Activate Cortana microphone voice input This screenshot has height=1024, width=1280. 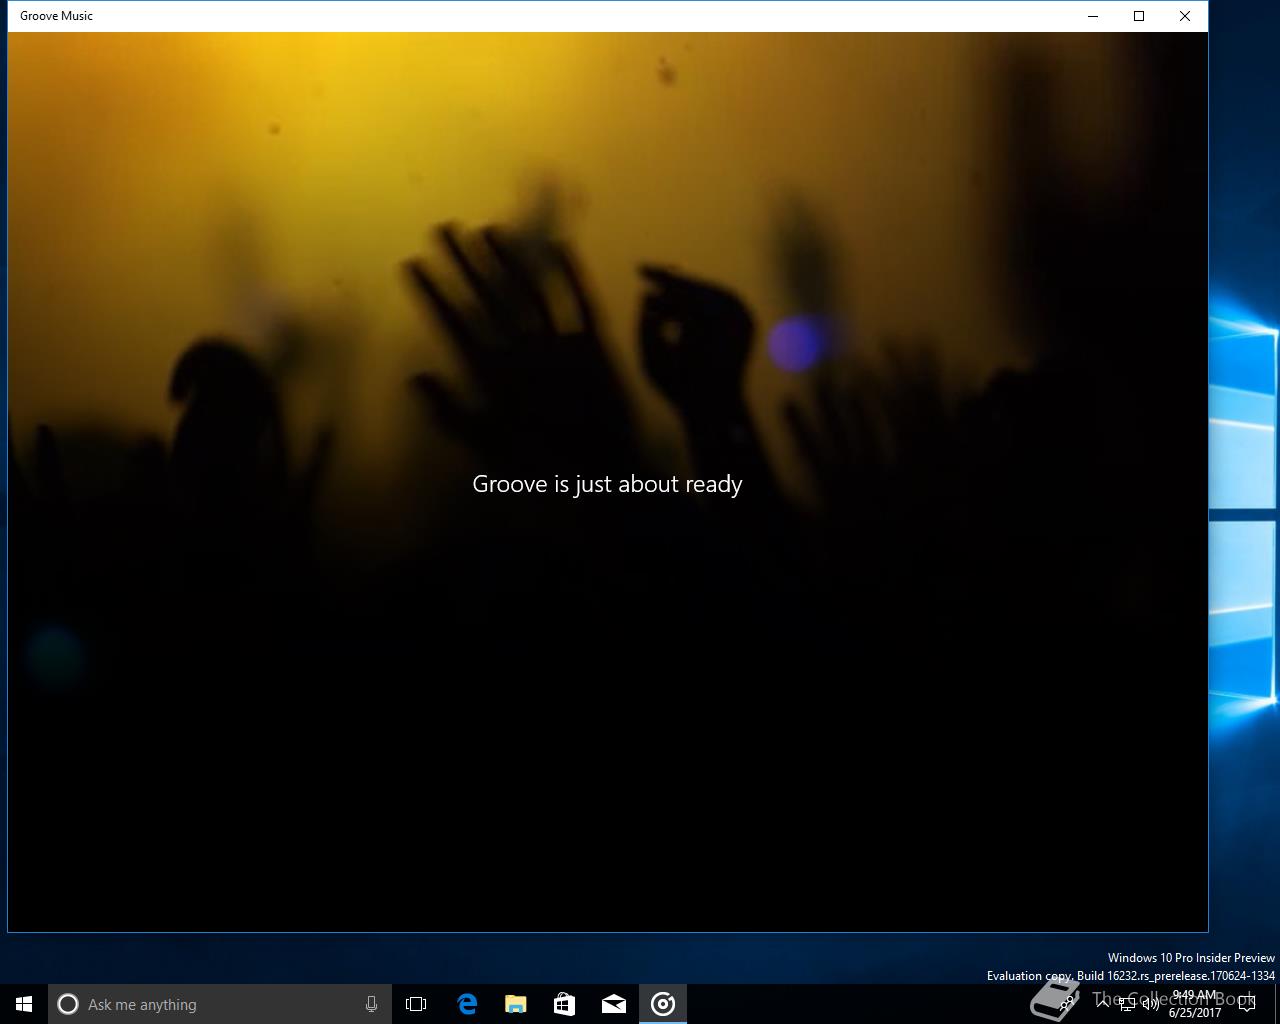pos(371,1004)
